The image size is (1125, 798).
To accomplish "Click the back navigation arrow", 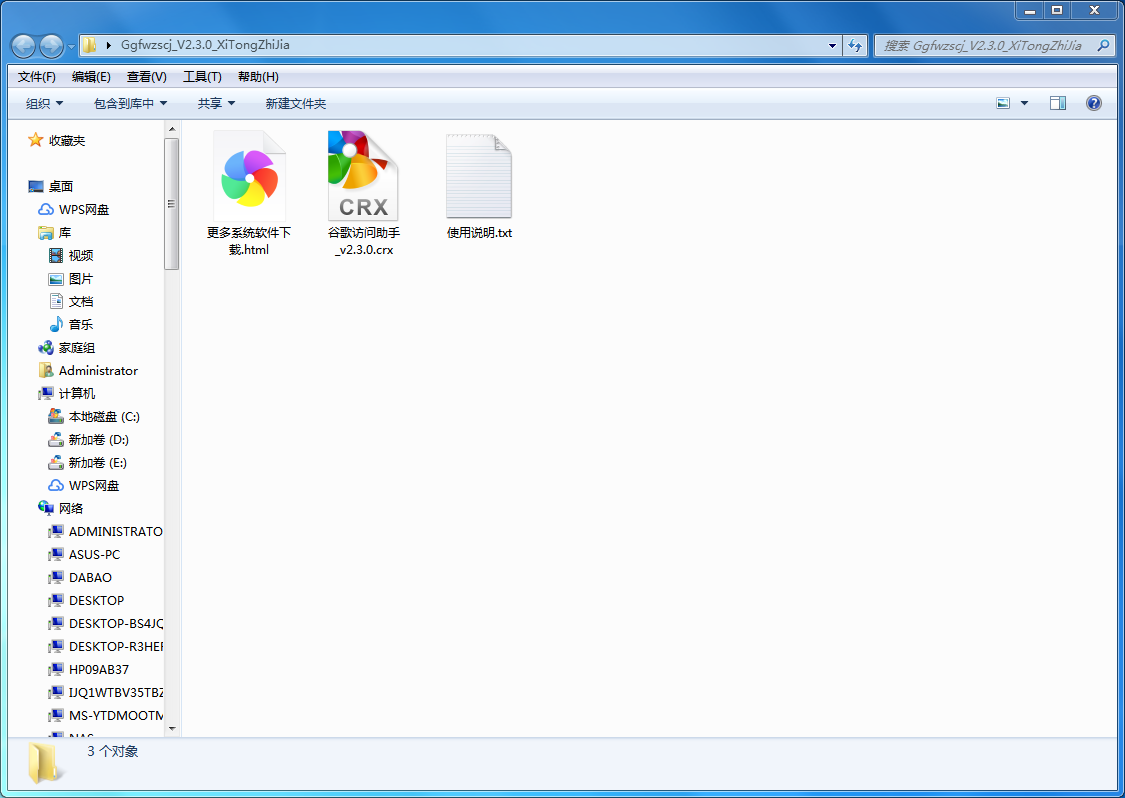I will pos(24,47).
